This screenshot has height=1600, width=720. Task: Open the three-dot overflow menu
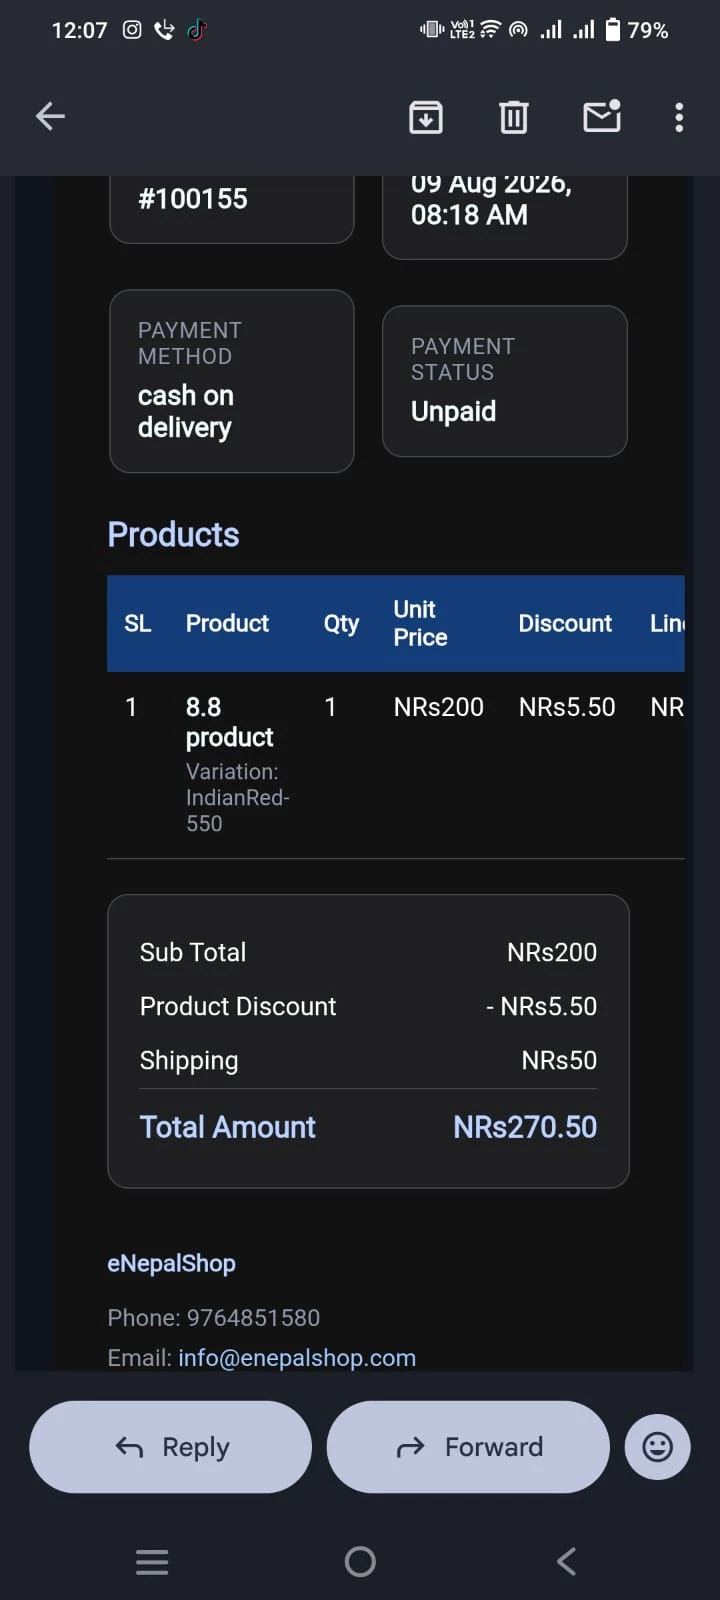point(679,117)
